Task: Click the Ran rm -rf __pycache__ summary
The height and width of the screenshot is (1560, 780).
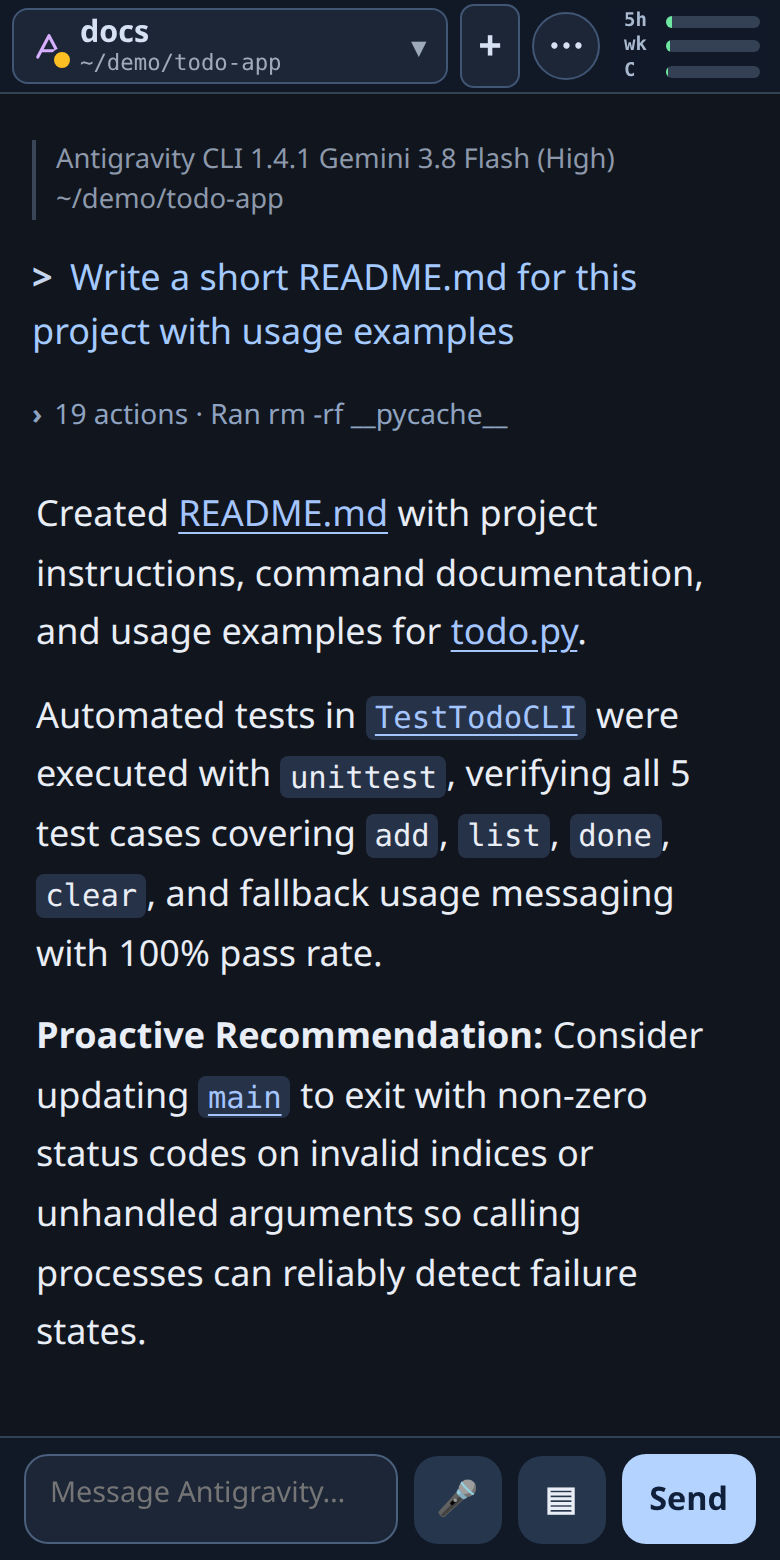Action: [359, 415]
